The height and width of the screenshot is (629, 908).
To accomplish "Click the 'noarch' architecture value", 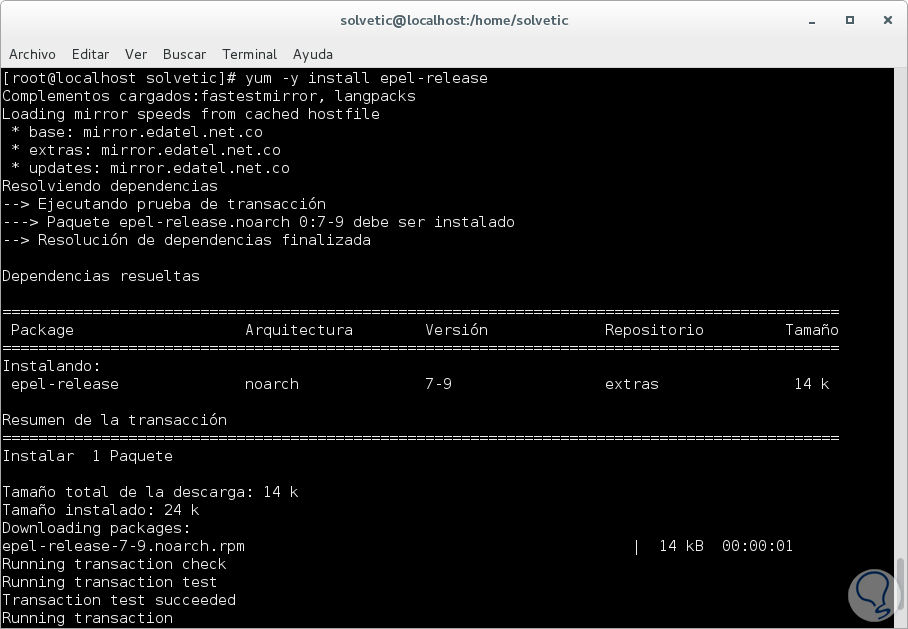I will 272,384.
